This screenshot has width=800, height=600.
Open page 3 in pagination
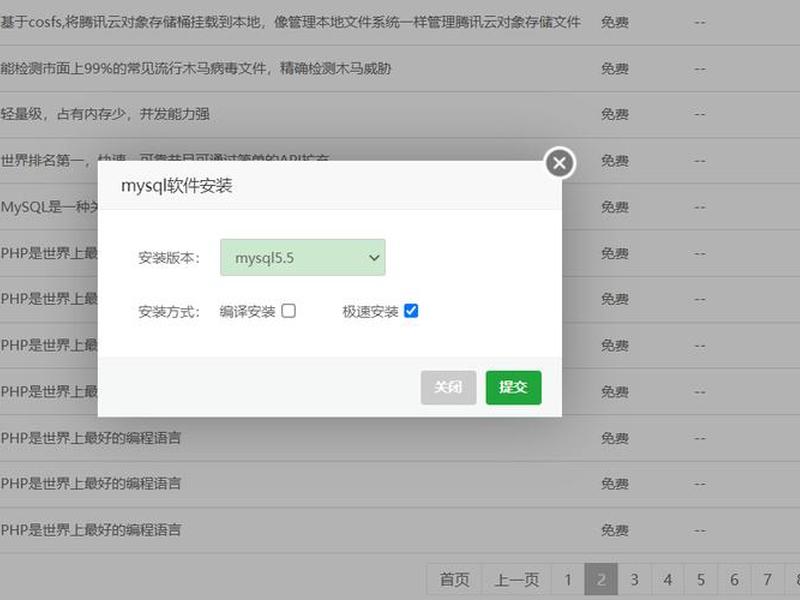(x=634, y=580)
